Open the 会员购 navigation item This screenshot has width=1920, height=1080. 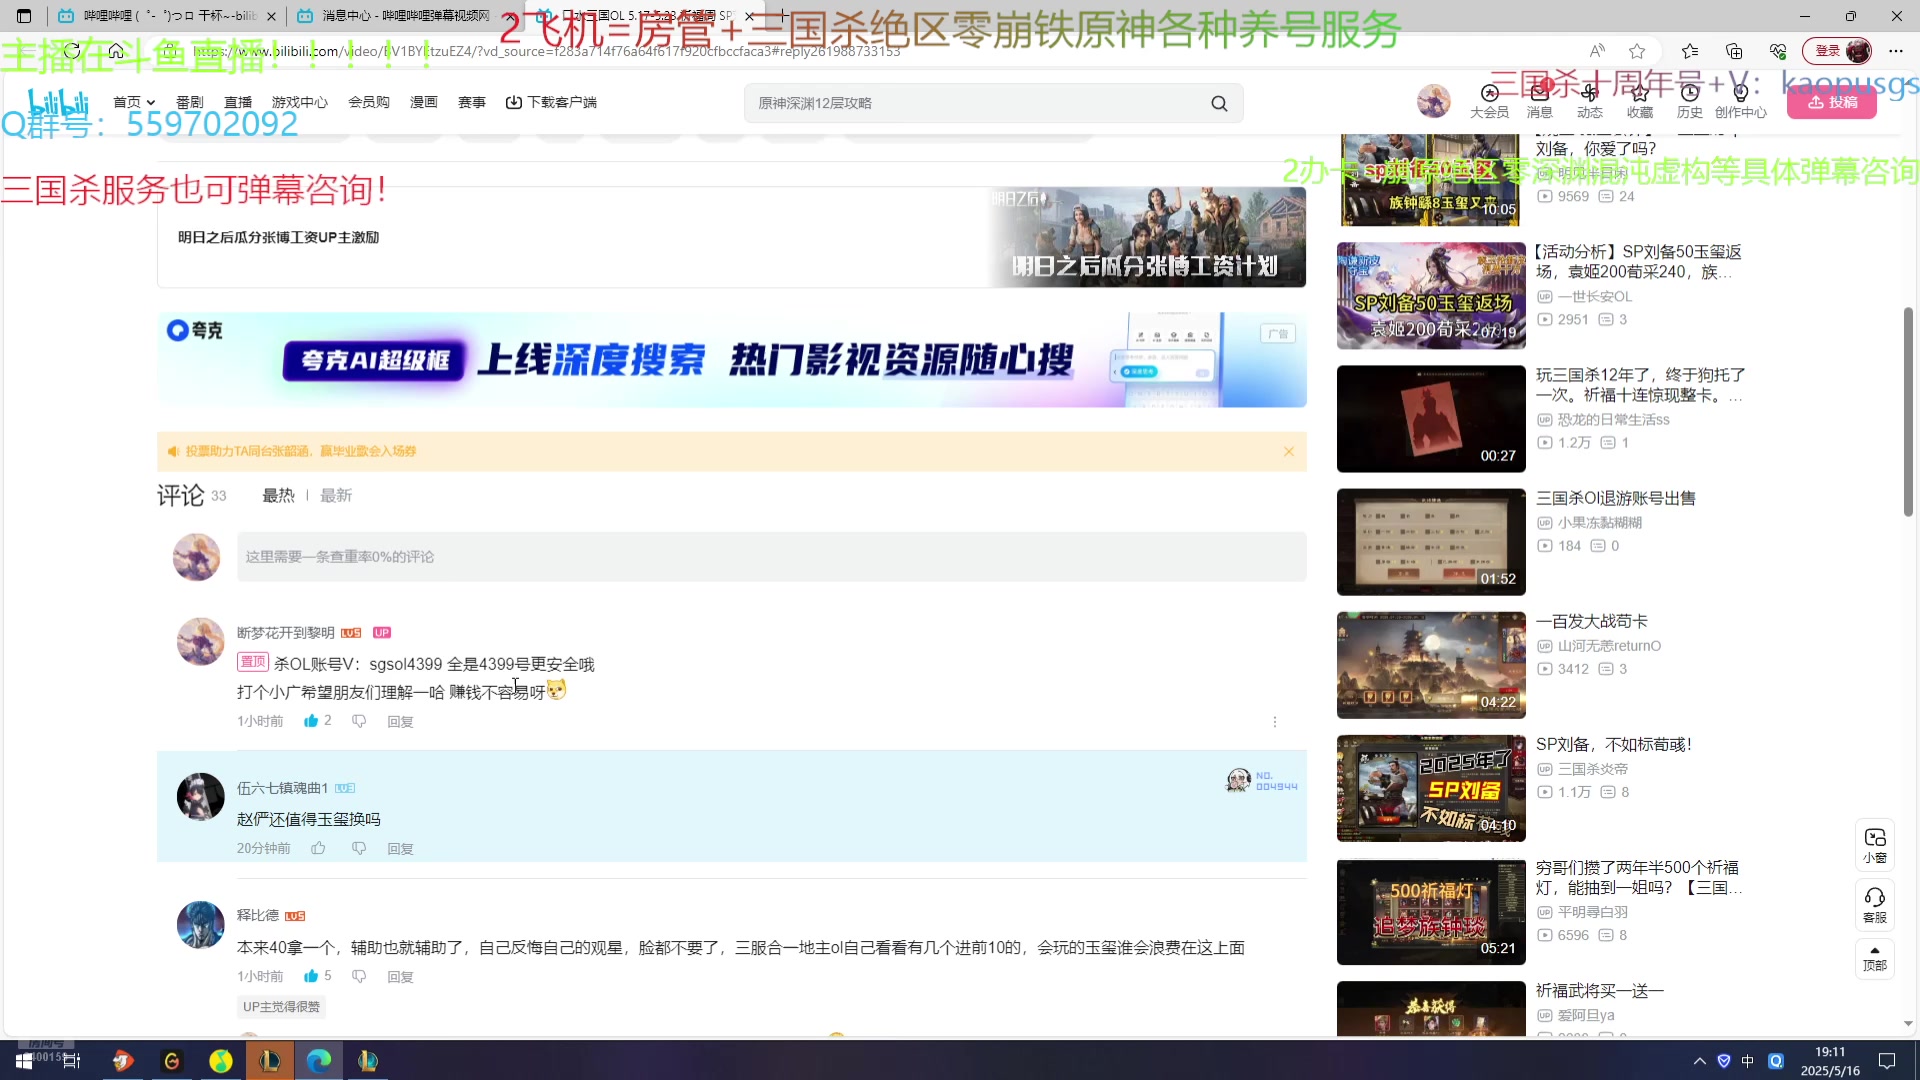(369, 102)
